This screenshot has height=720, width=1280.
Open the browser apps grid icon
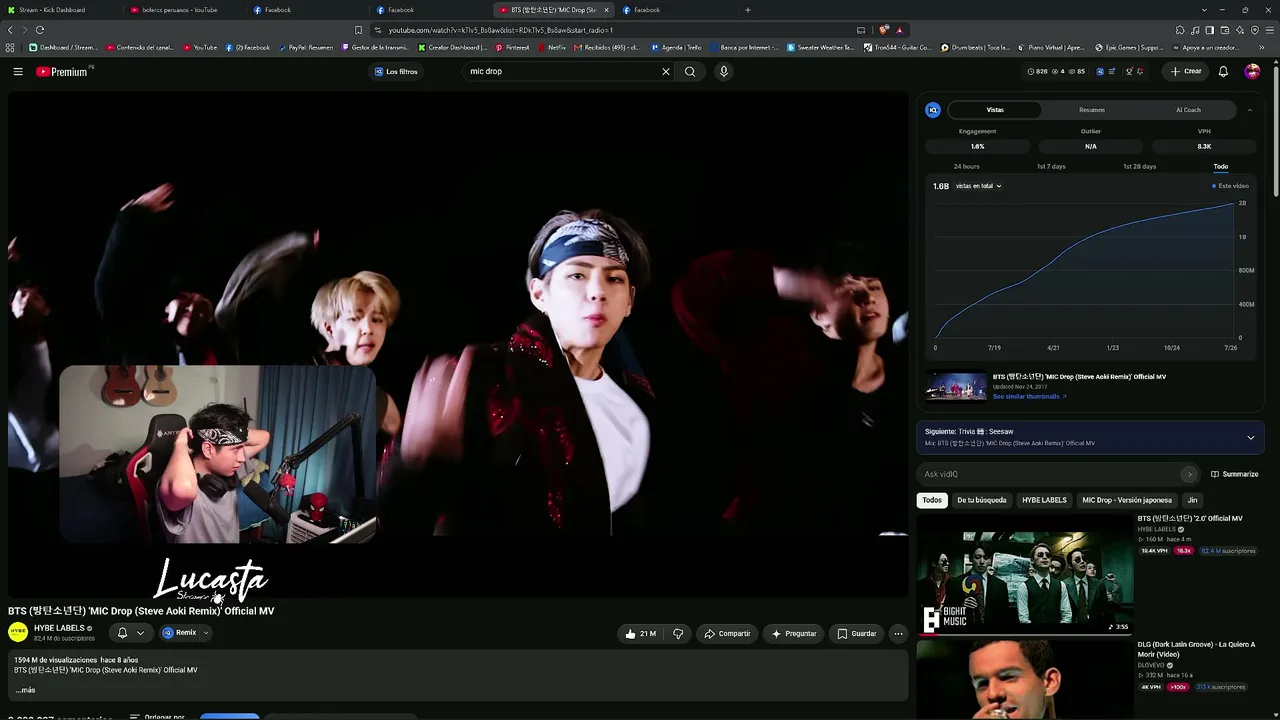pyautogui.click(x=10, y=47)
